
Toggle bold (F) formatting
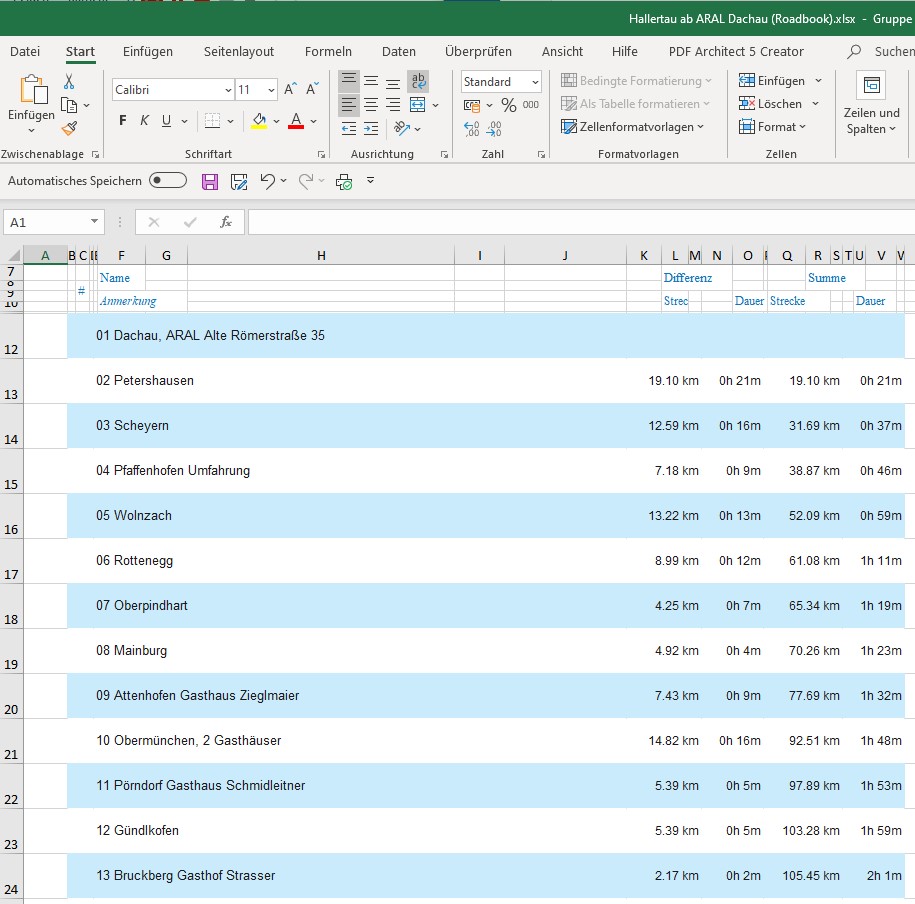(123, 121)
